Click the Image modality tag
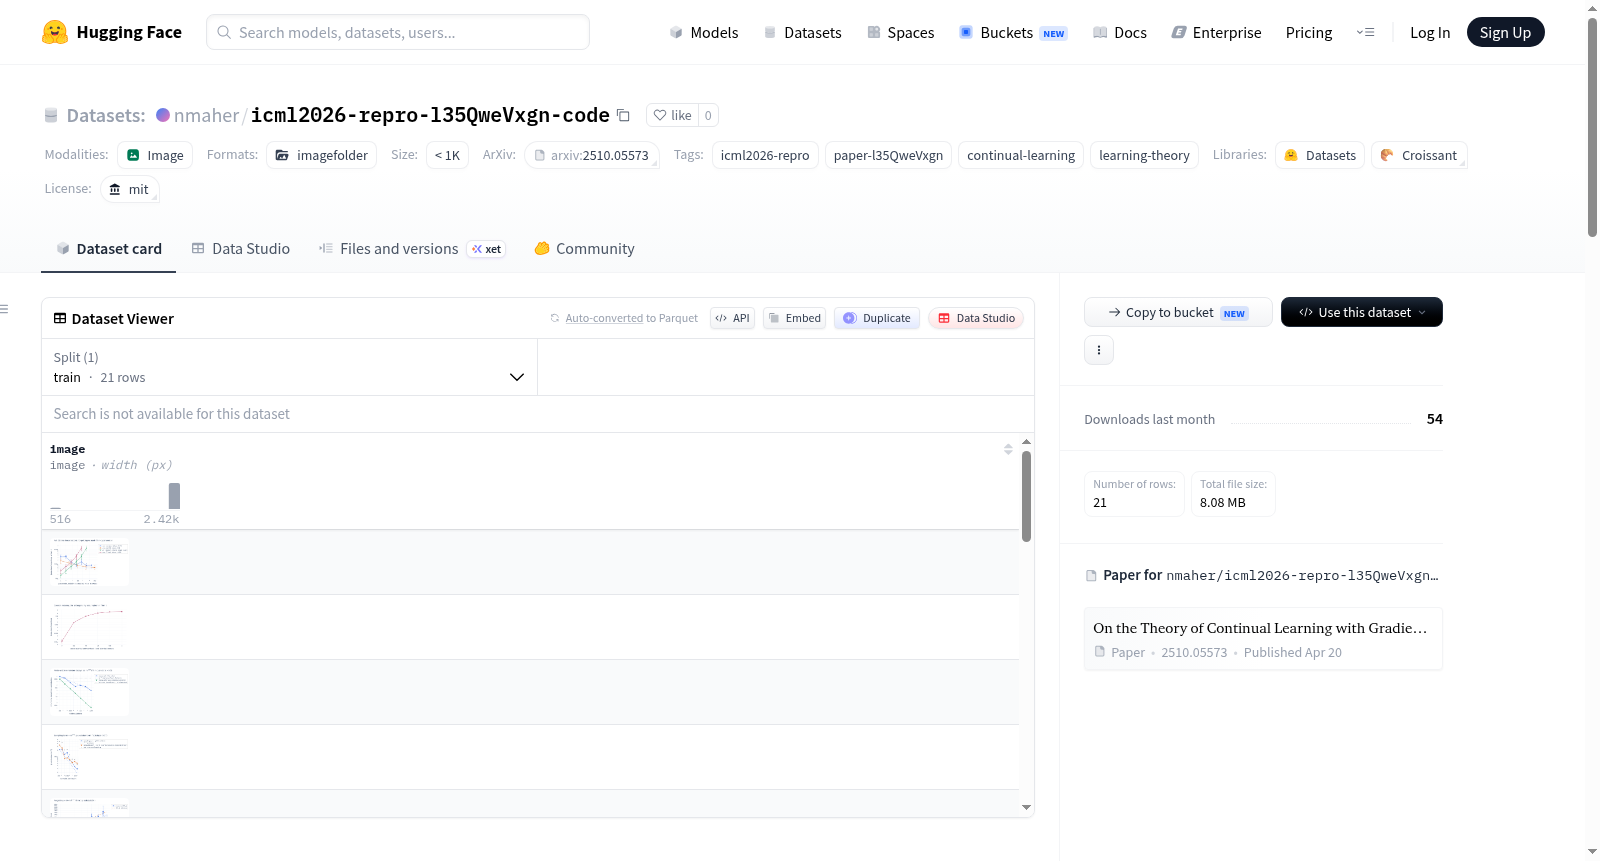1600x861 pixels. click(x=155, y=155)
